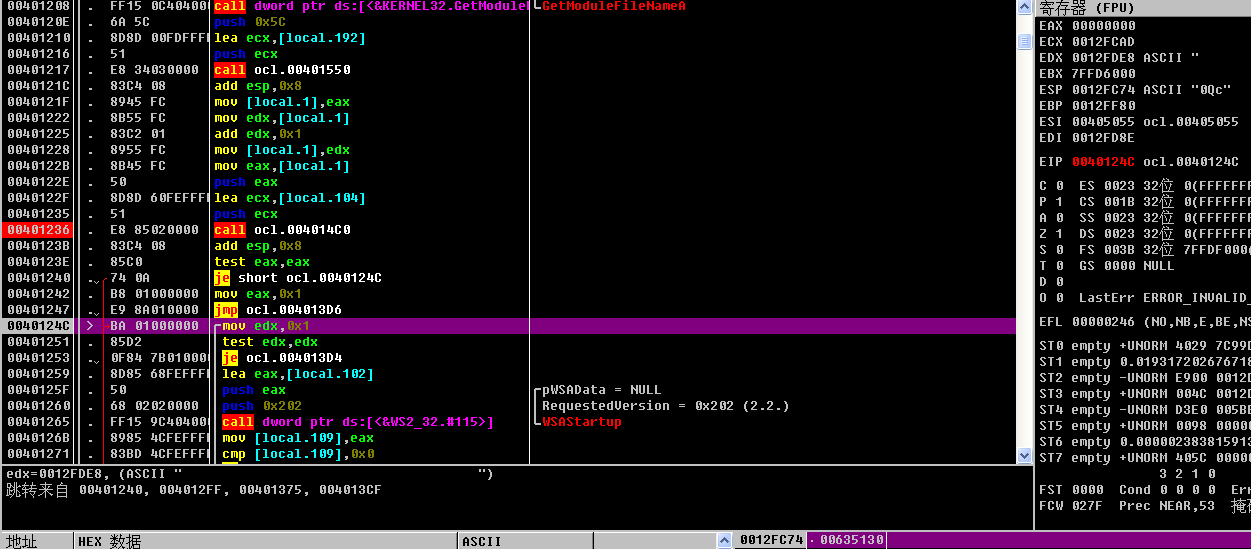Screen dimensions: 1251x549
Task: Select the EBP 0012FF80 register
Action: 1088,106
